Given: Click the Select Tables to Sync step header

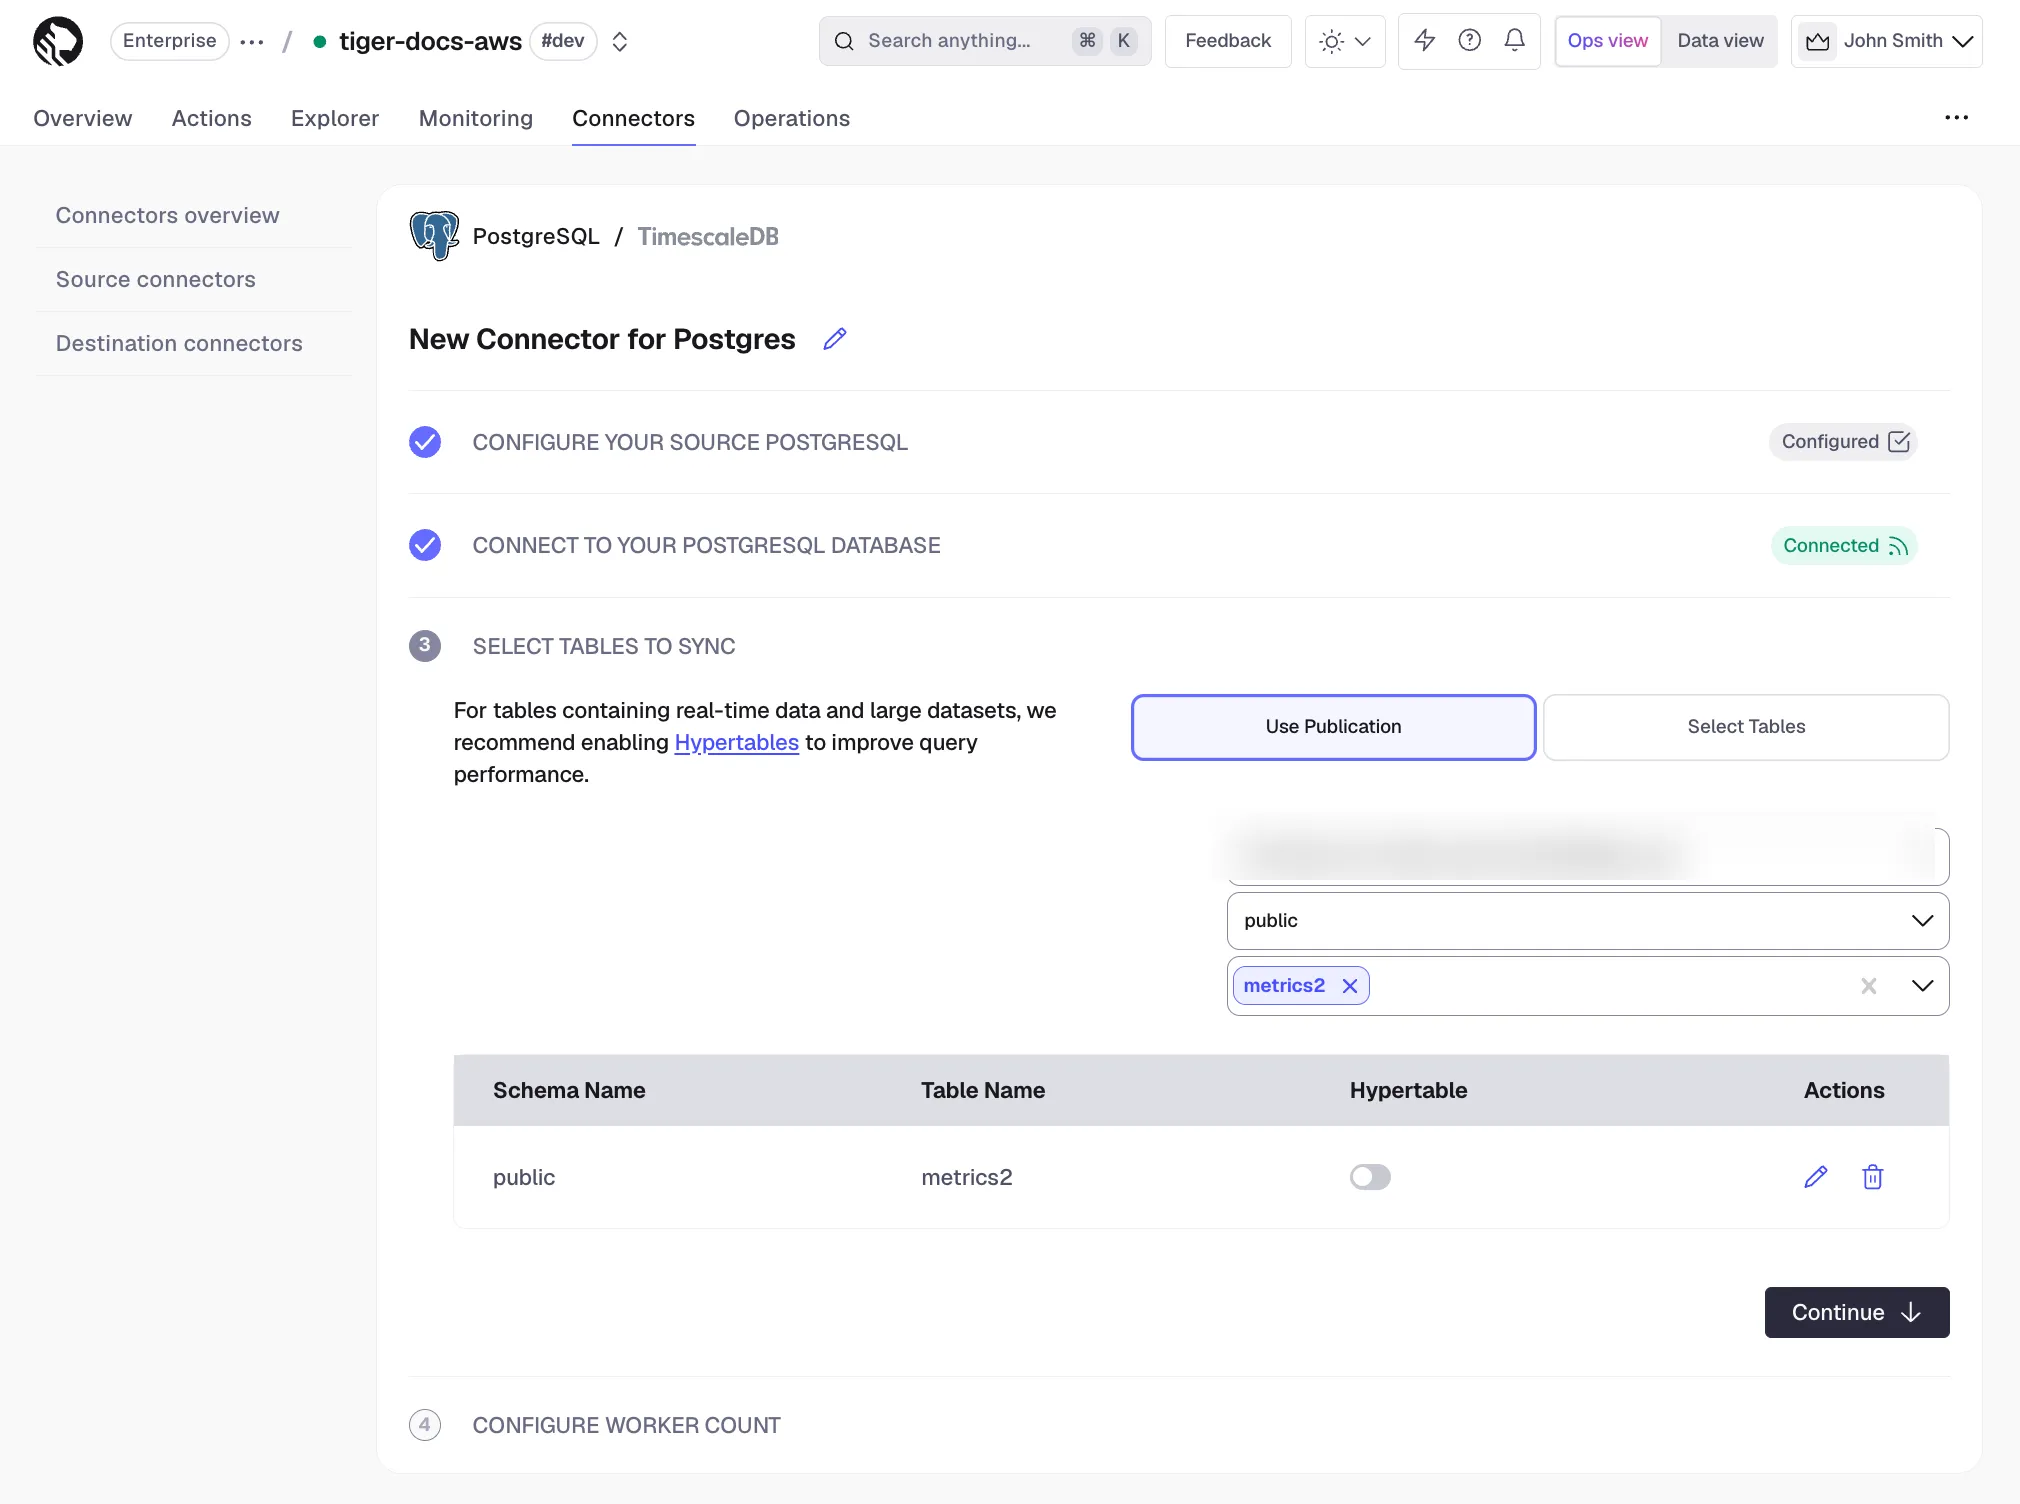Looking at the screenshot, I should [604, 646].
